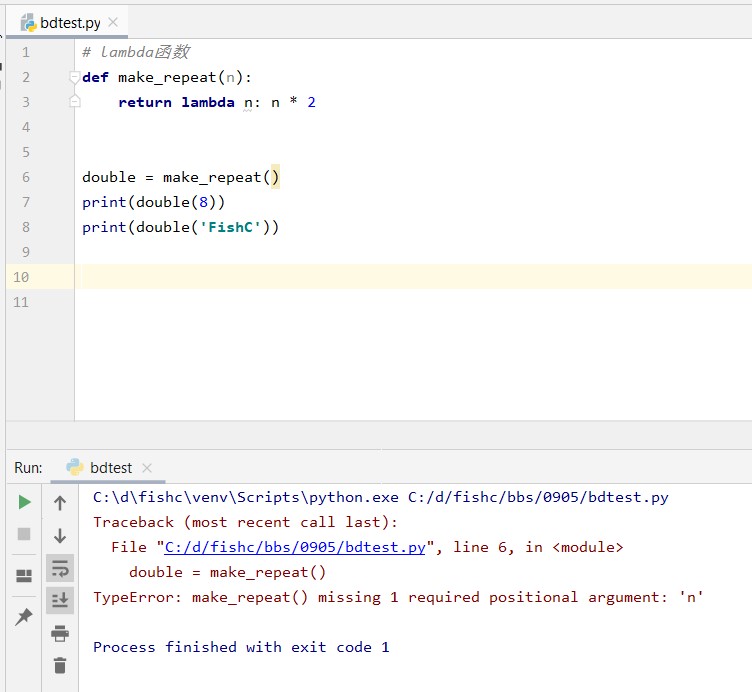This screenshot has height=692, width=752.
Task: Click 'Process finished with exit code 1' text
Action: (x=241, y=647)
